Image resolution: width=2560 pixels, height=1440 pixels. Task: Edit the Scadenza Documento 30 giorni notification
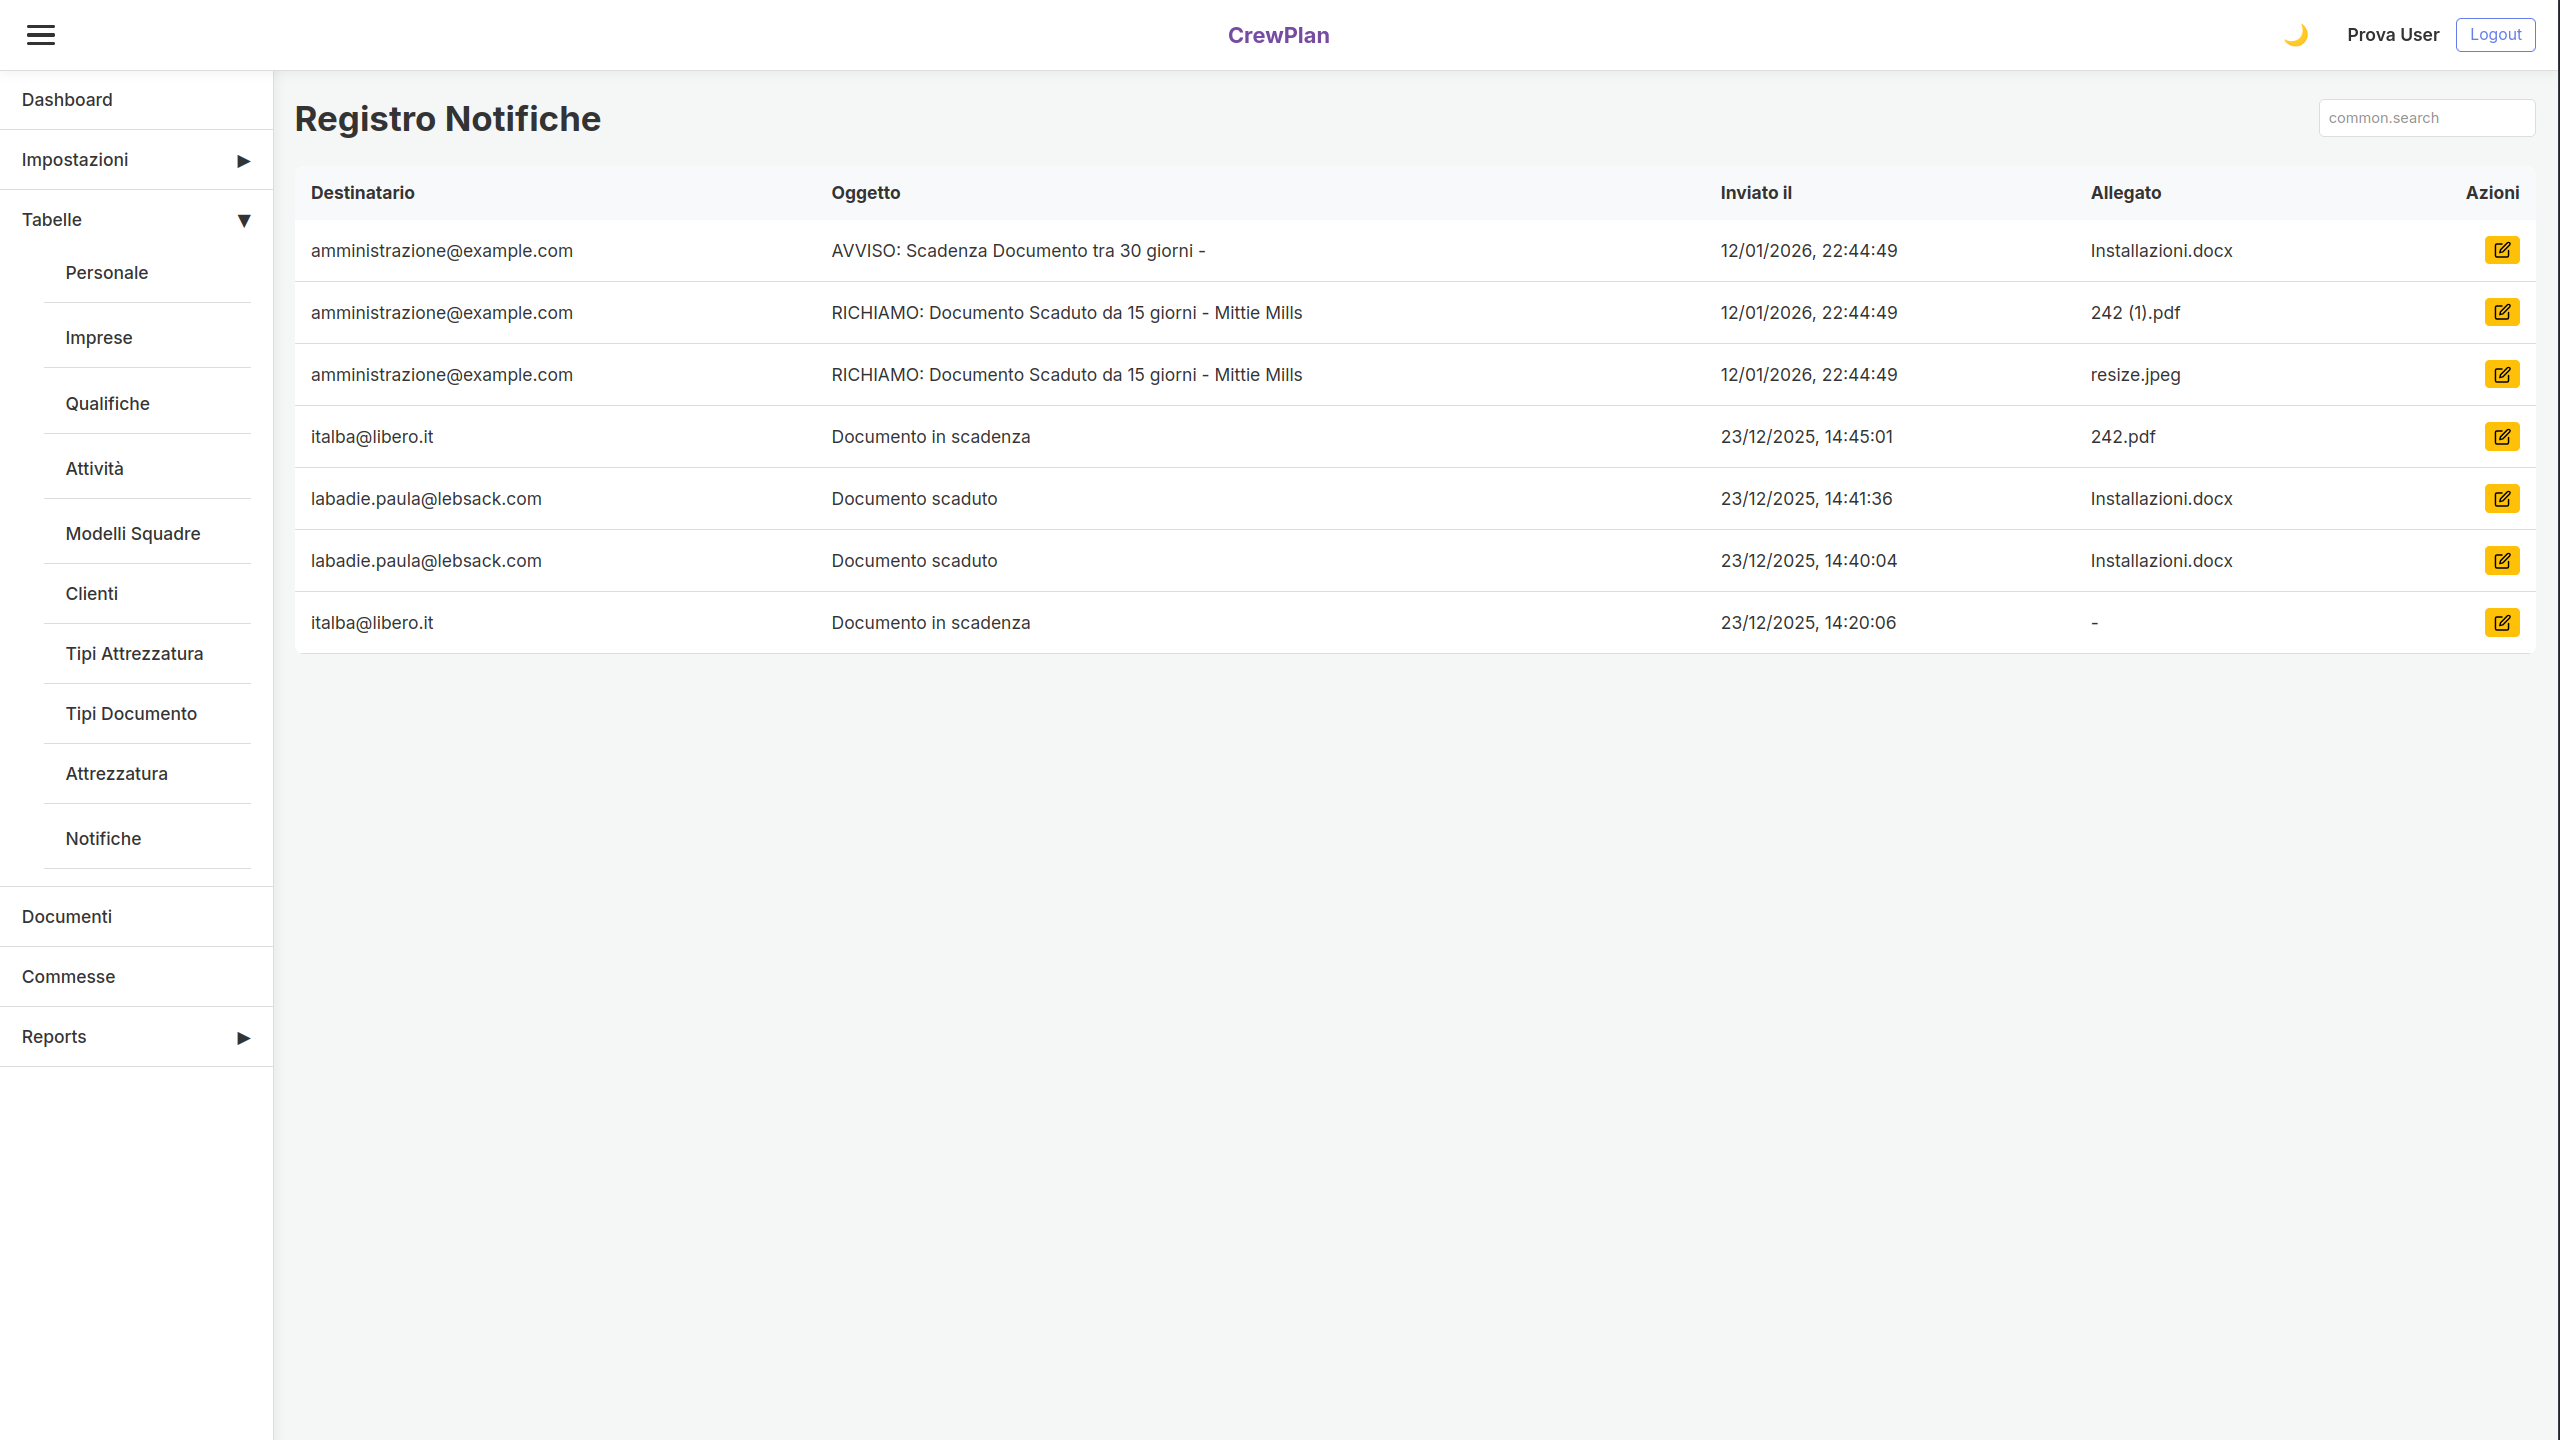[2501, 250]
